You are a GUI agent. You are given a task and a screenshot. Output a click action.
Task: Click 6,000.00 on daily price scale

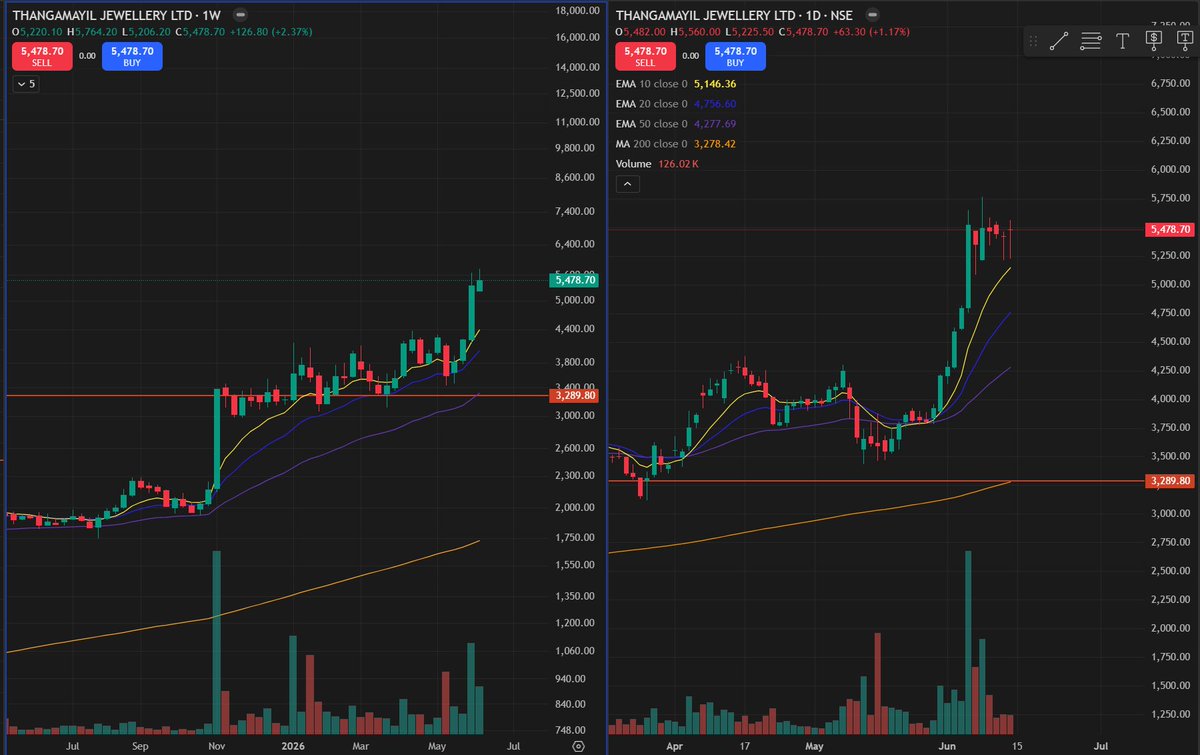click(x=1171, y=169)
